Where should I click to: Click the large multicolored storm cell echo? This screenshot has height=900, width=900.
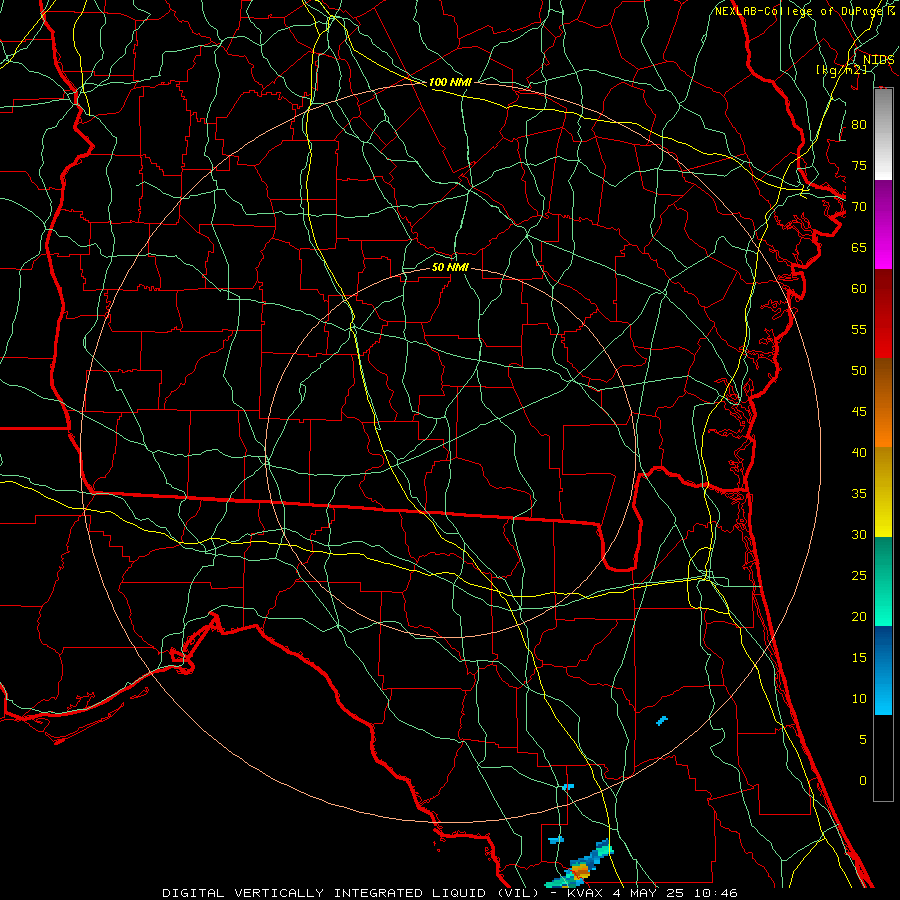click(x=579, y=865)
